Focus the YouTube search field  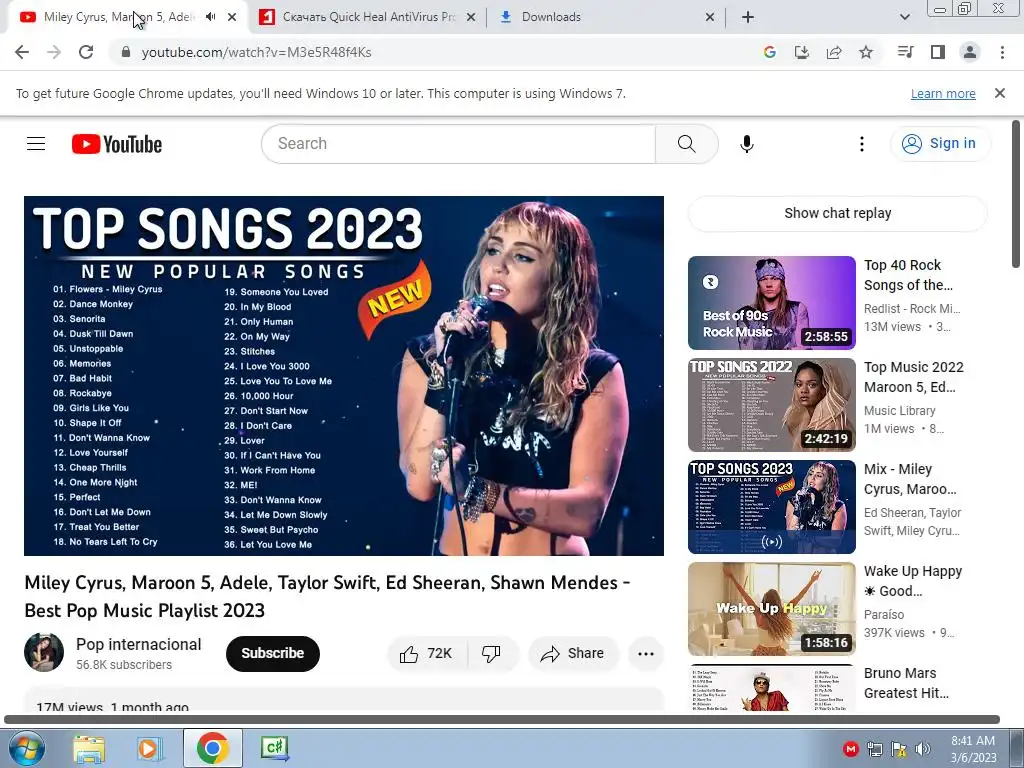(x=458, y=144)
